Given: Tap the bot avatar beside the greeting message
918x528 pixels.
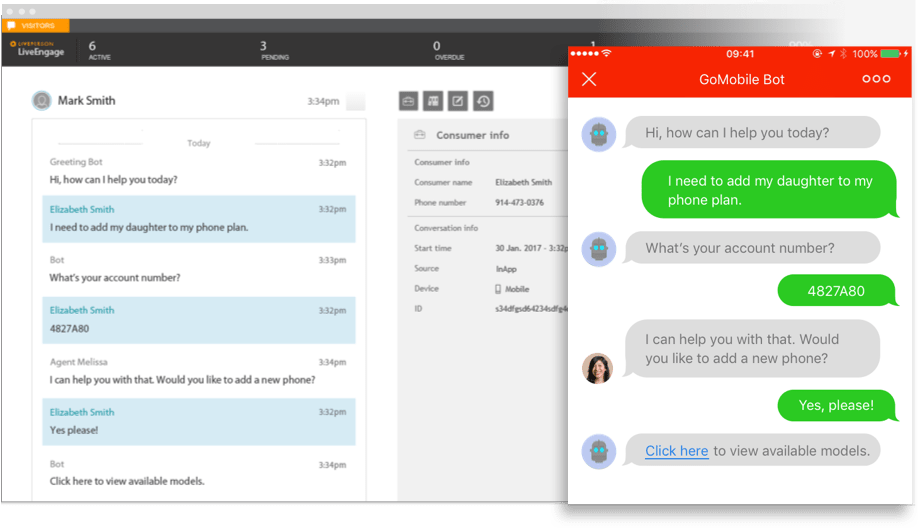Looking at the screenshot, I should click(598, 135).
